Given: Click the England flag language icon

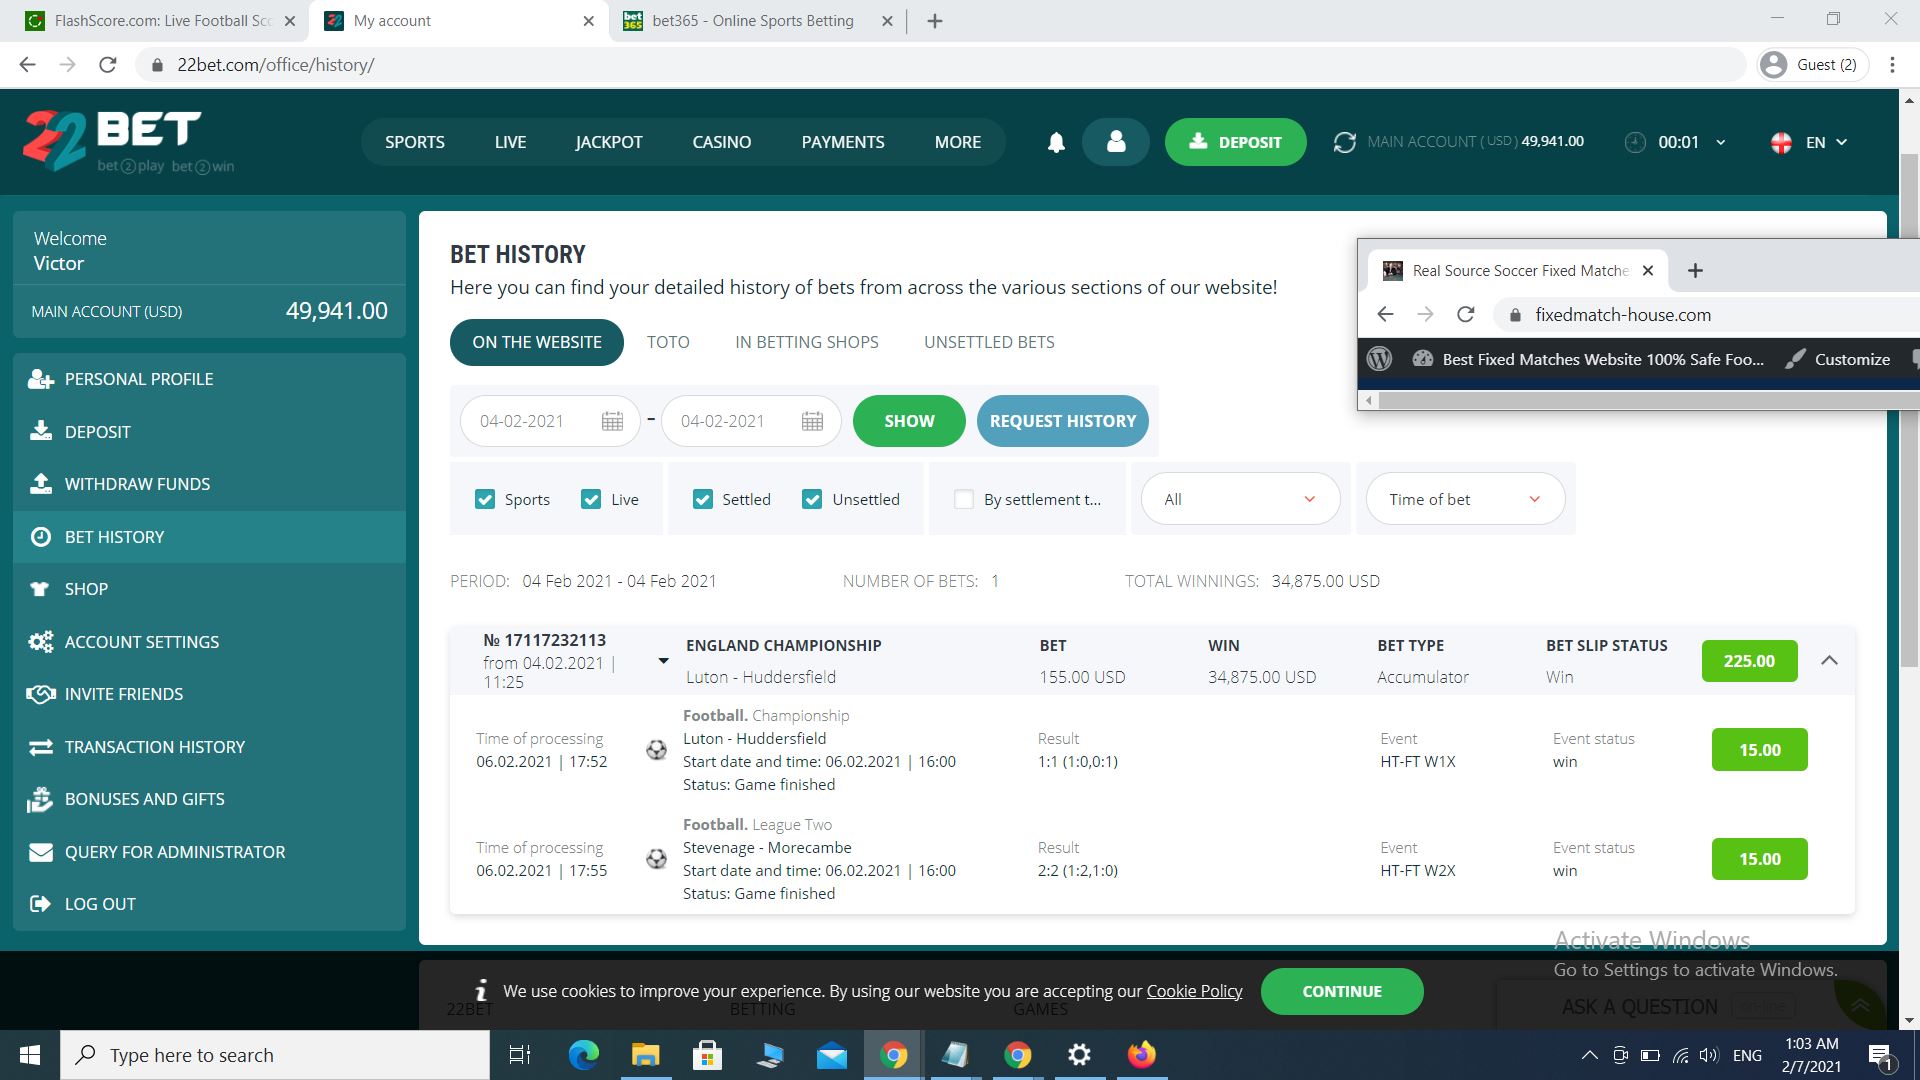Looking at the screenshot, I should tap(1781, 142).
